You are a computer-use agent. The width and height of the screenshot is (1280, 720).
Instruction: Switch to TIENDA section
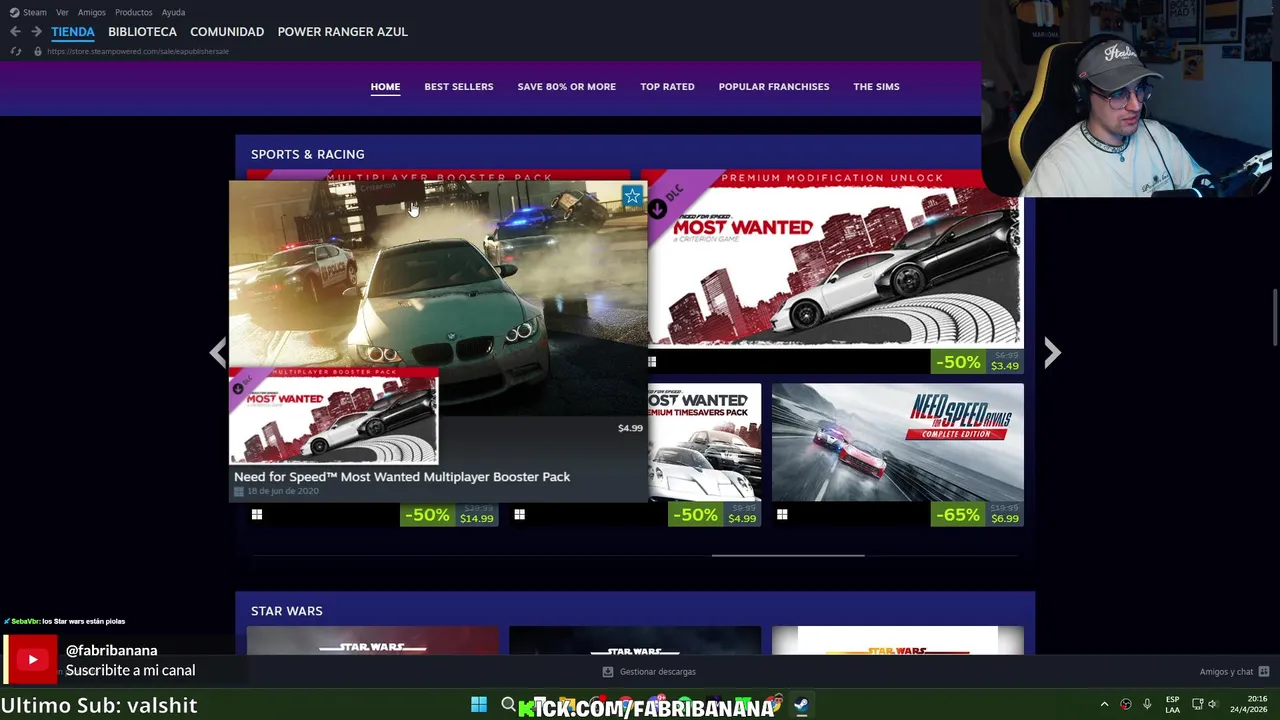pos(73,32)
